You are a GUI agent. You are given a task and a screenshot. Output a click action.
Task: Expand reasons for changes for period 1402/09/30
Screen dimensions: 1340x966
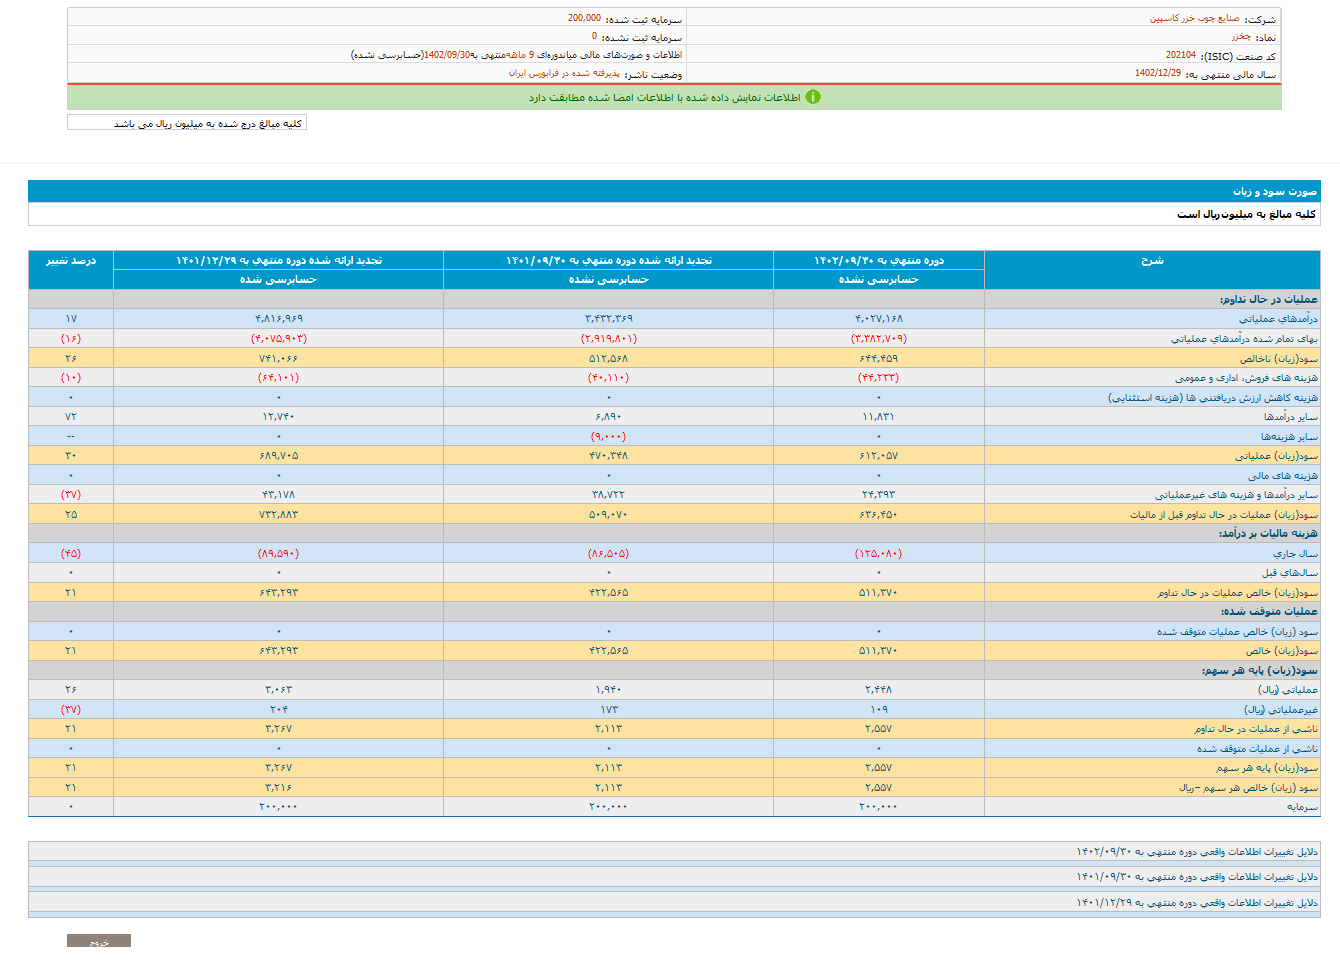1196,852
